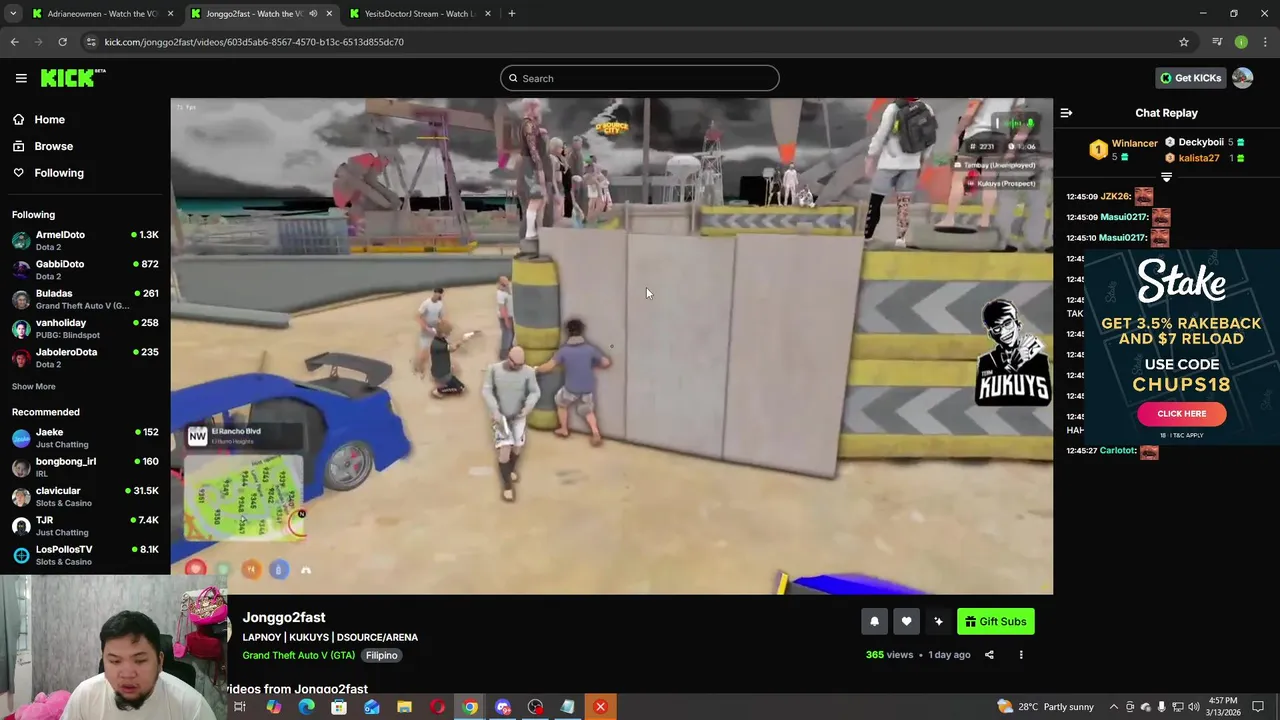Go to Home in sidebar
This screenshot has width=1280, height=720.
pos(49,119)
